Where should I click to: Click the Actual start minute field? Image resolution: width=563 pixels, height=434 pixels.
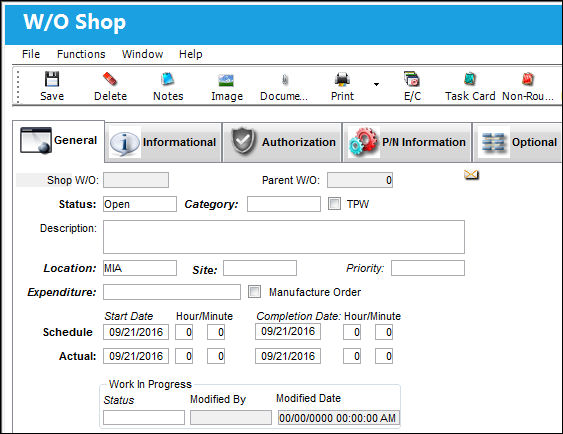(x=216, y=356)
